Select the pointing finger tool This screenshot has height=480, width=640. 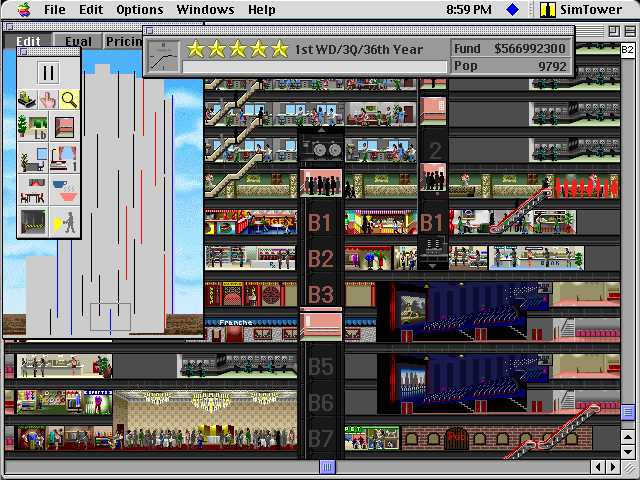click(48, 100)
